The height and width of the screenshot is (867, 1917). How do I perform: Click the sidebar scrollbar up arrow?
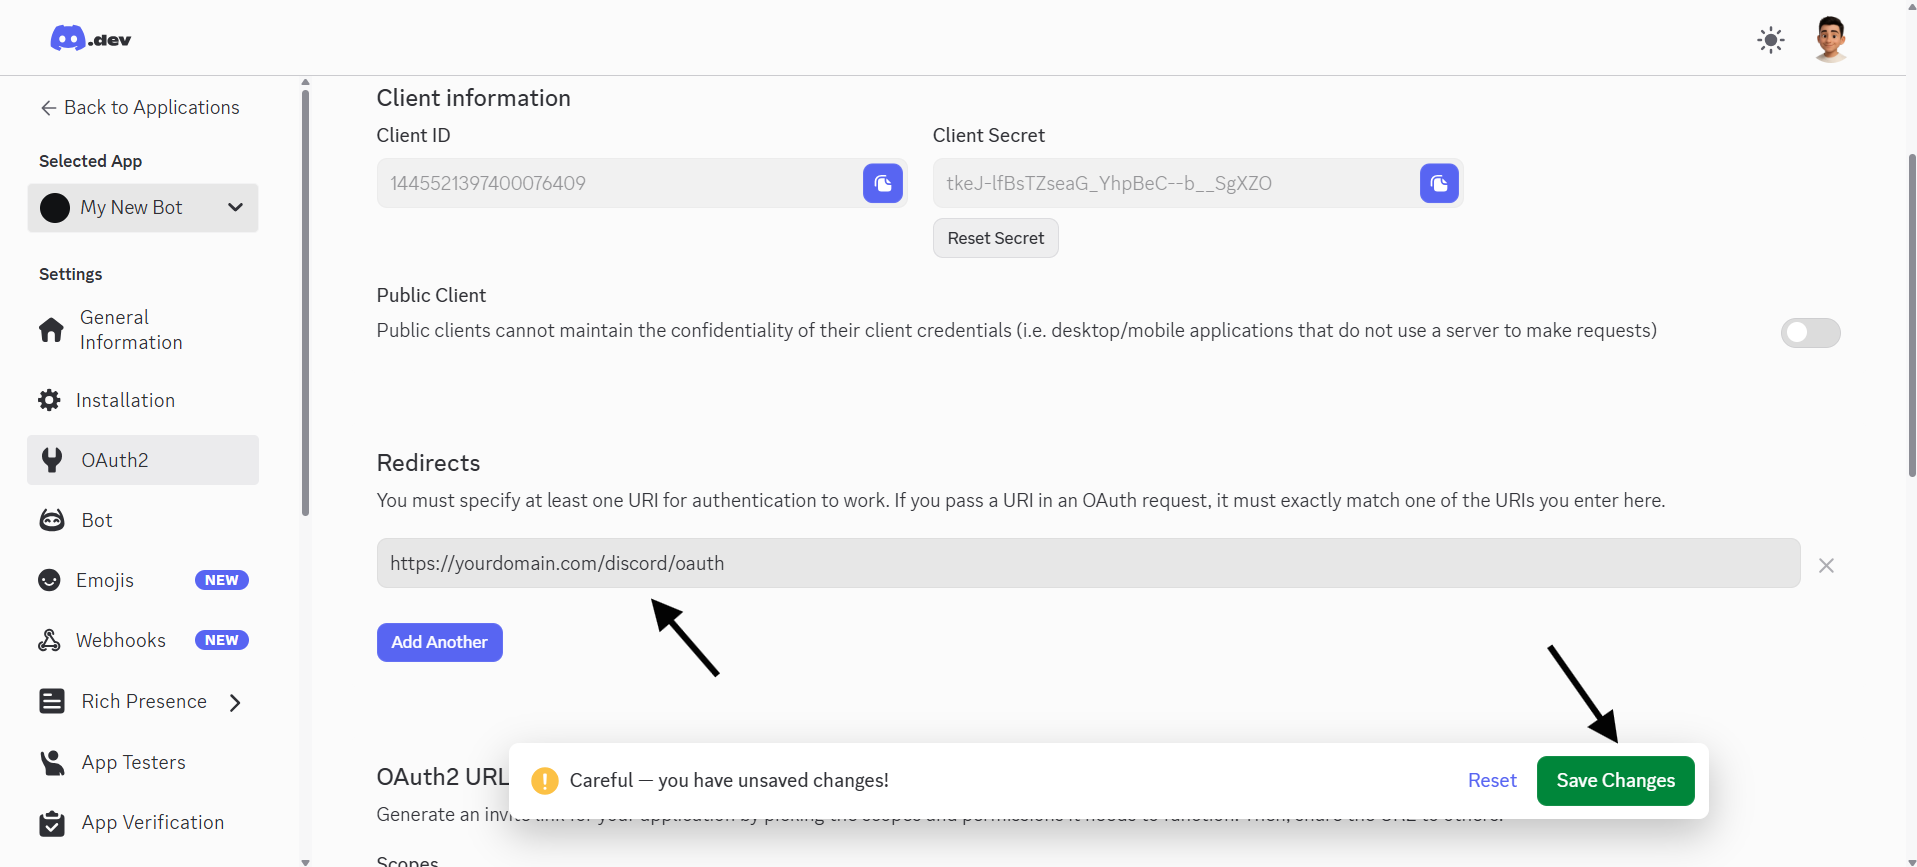pos(305,82)
